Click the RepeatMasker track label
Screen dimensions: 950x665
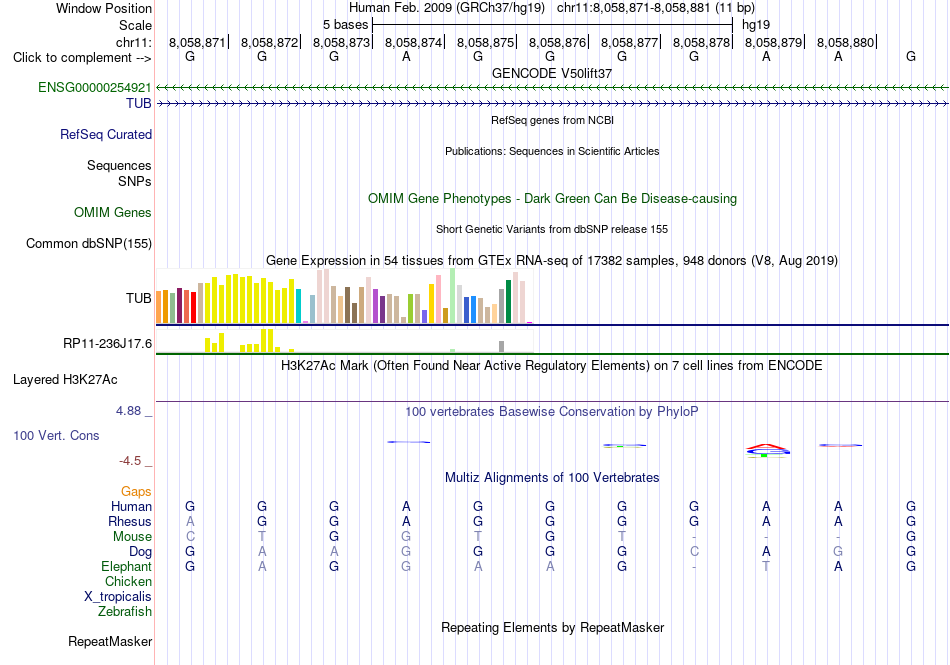tap(110, 641)
